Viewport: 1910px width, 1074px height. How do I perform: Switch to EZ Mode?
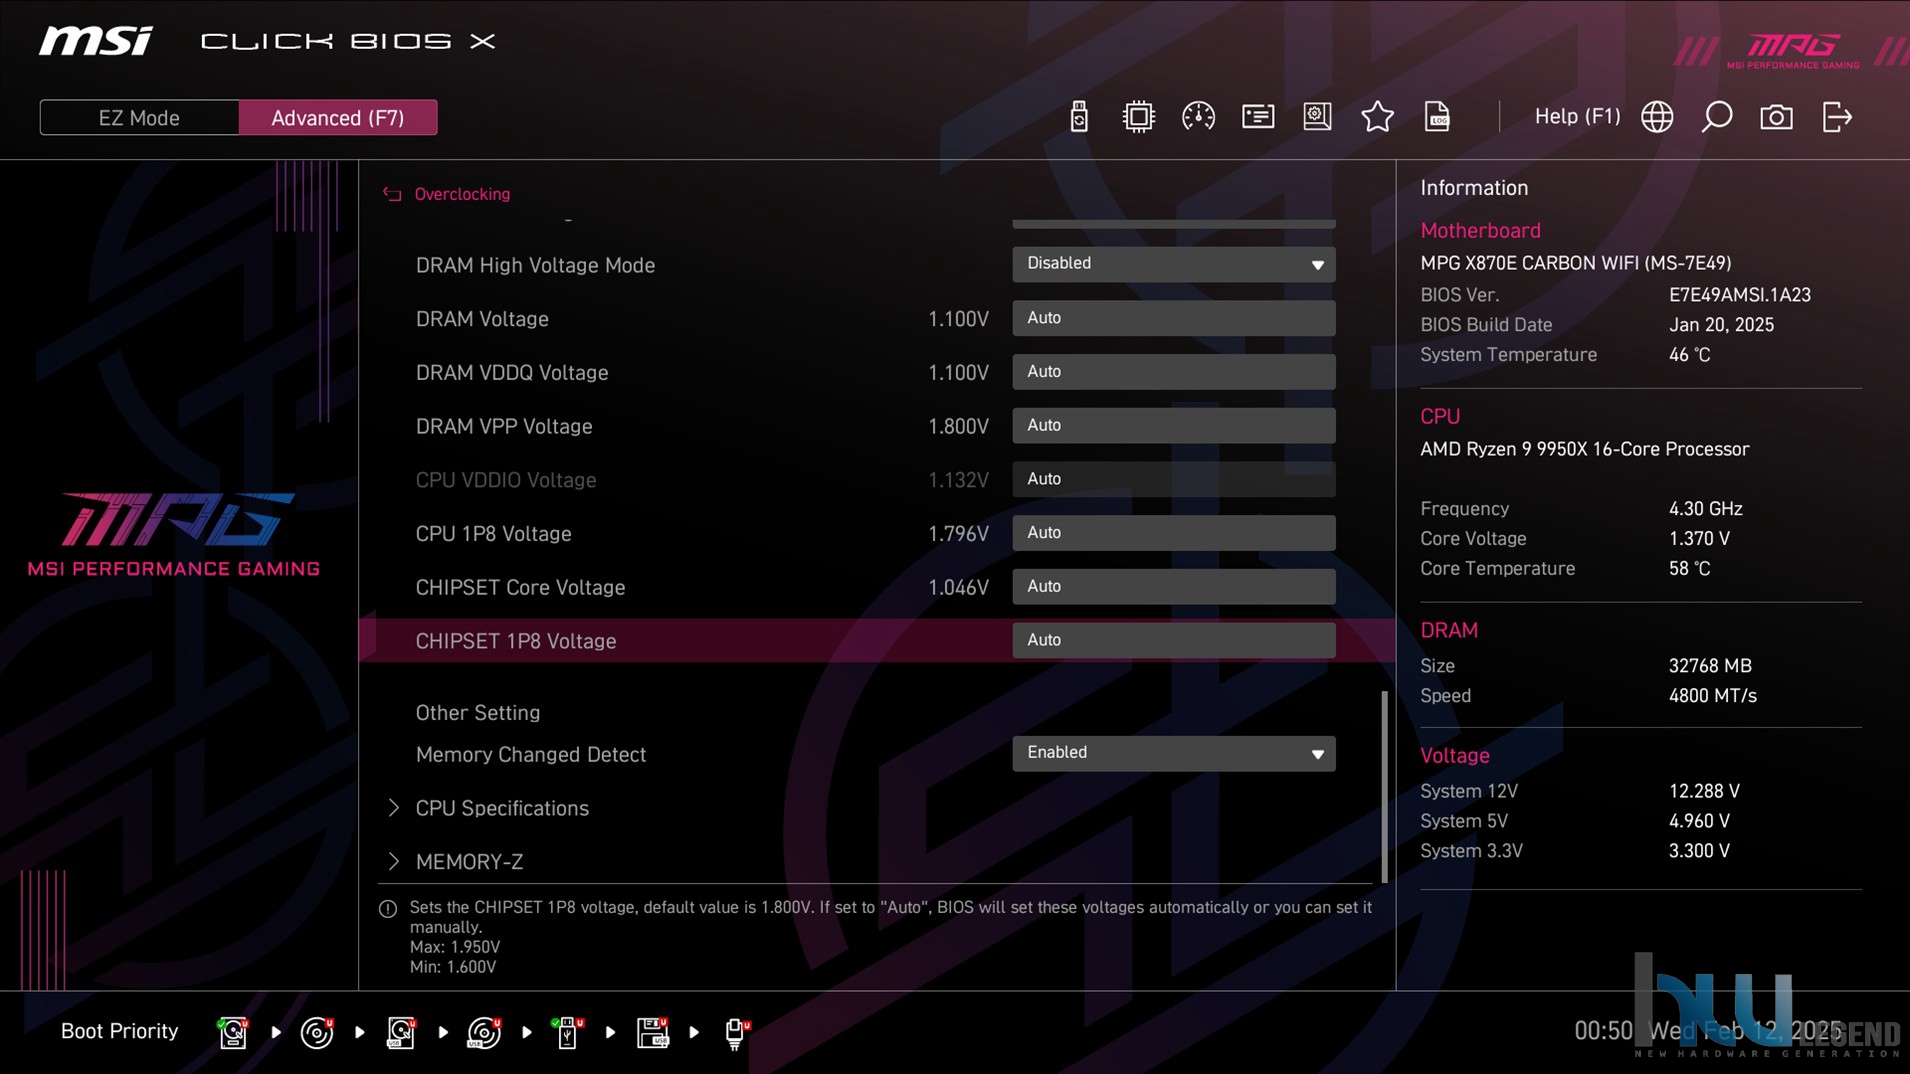point(139,118)
